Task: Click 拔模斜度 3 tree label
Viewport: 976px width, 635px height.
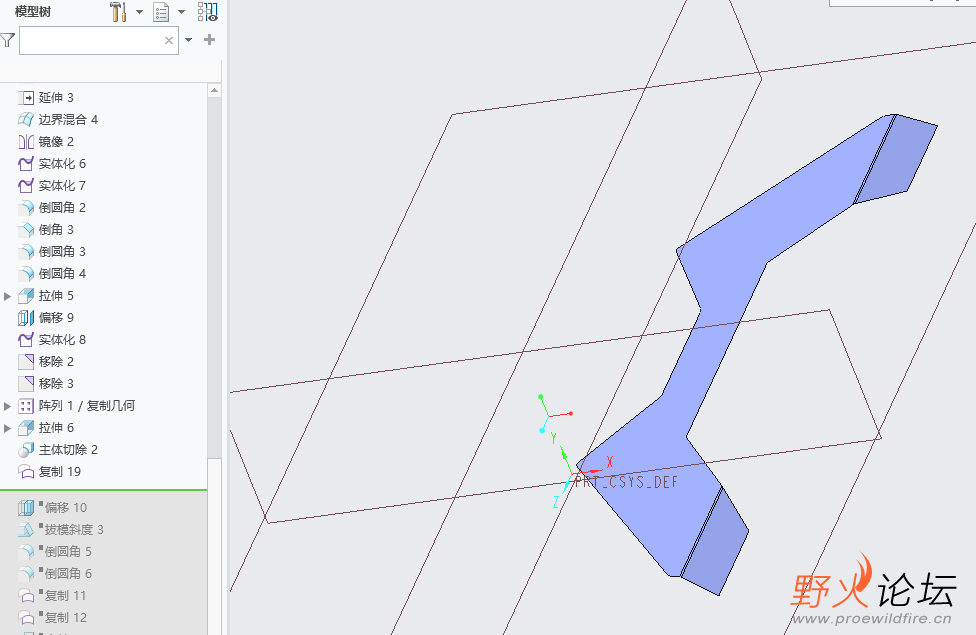Action: point(74,530)
